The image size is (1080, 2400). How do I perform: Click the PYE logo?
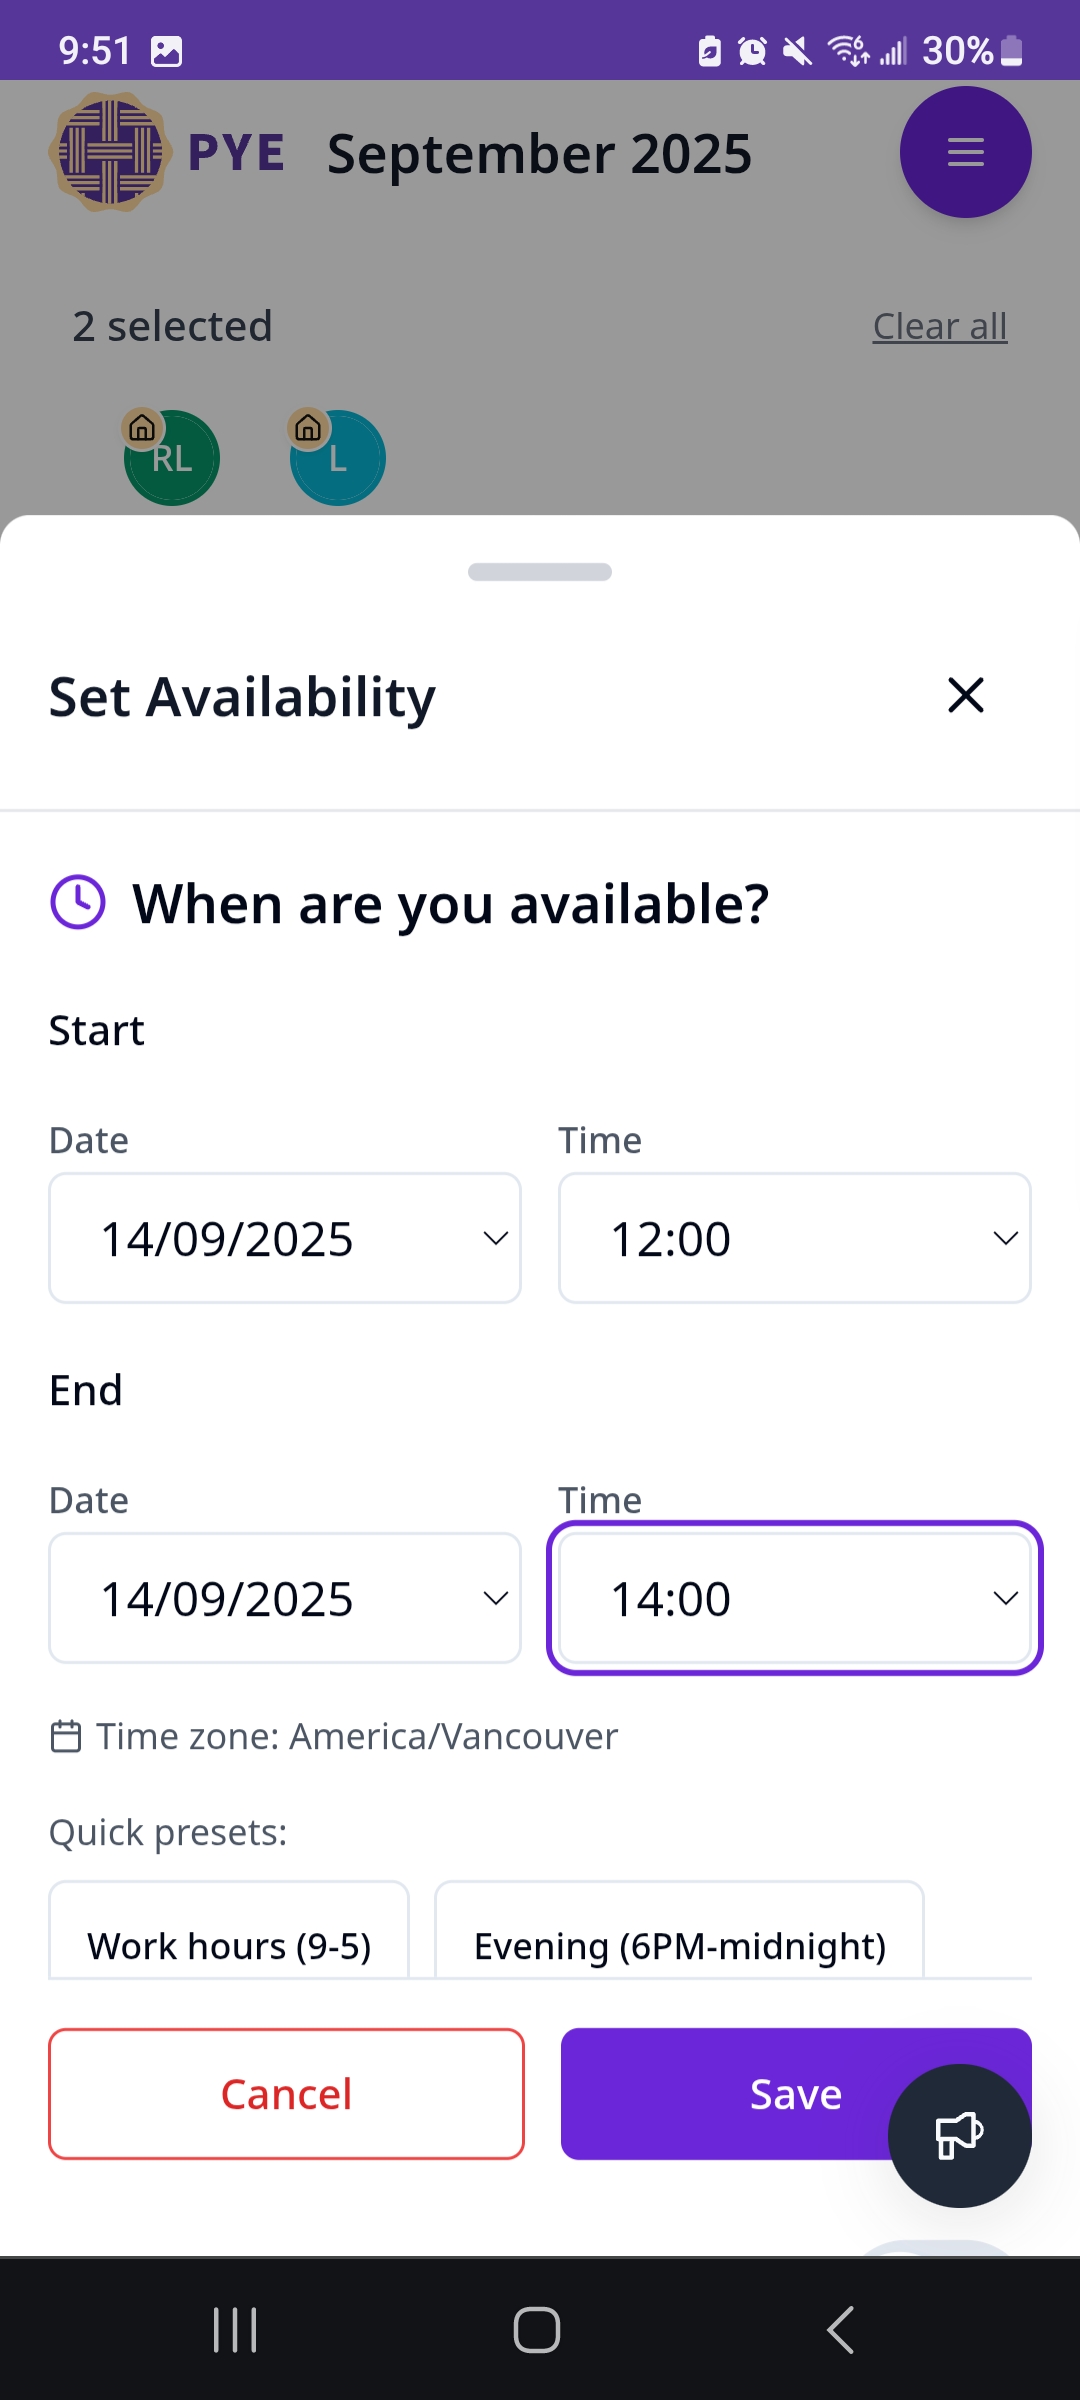pos(110,152)
